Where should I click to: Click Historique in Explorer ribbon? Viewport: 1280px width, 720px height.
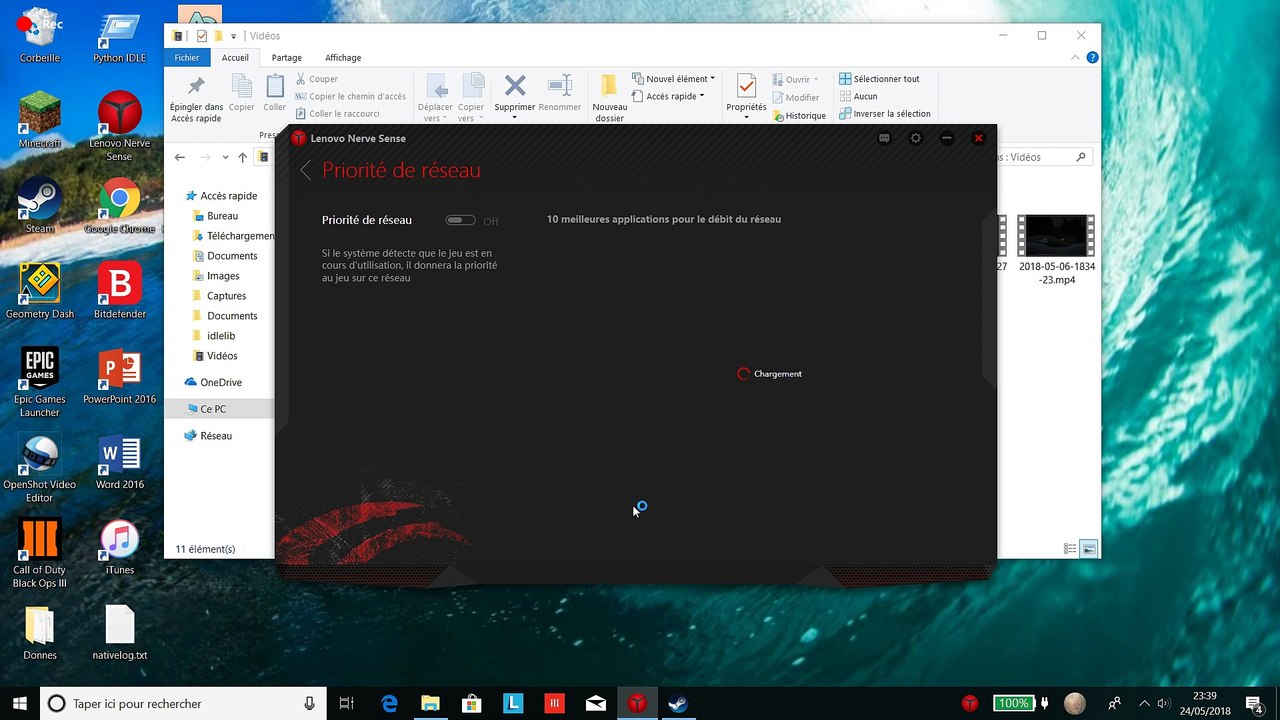(x=799, y=116)
